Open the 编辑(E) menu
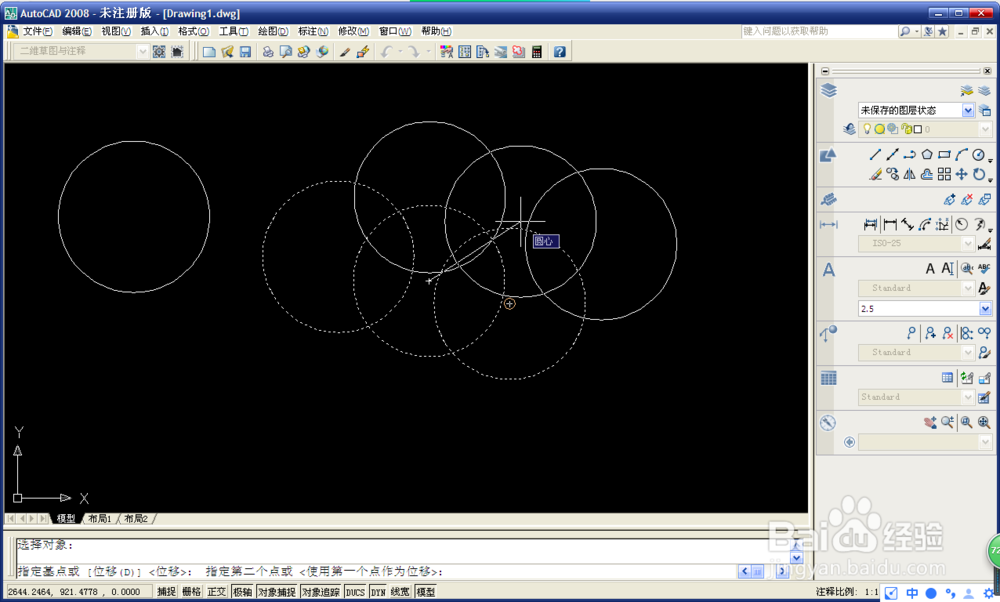 [x=77, y=31]
